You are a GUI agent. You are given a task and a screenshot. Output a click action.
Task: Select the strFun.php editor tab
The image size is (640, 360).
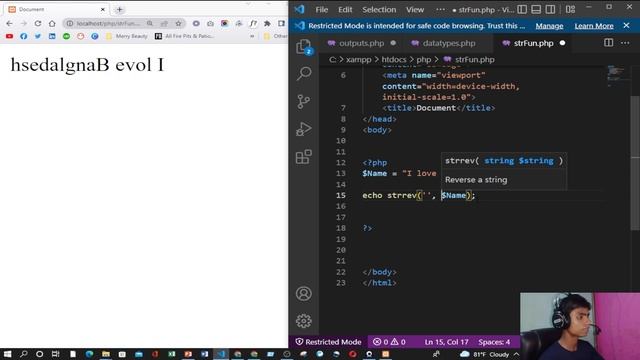(533, 43)
